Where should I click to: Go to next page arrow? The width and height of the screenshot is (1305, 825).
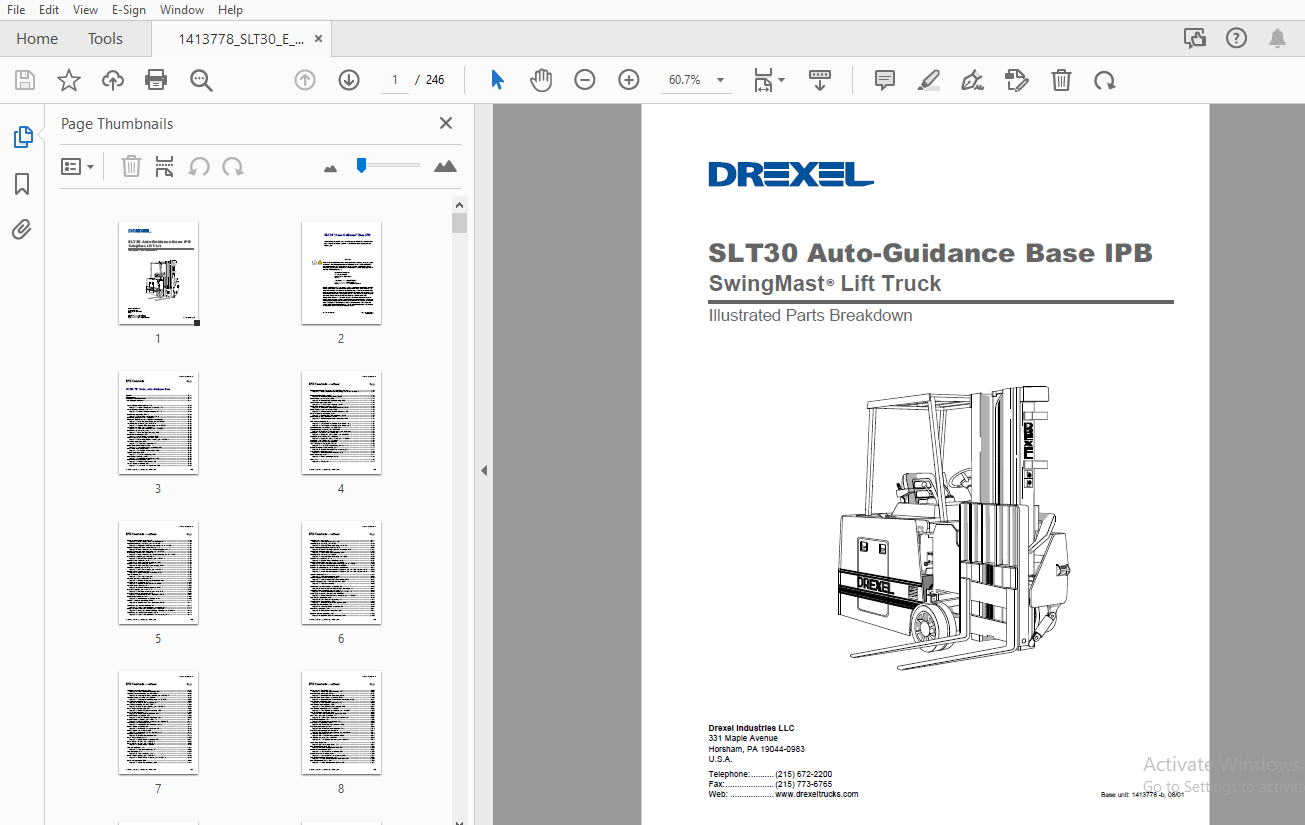click(349, 80)
